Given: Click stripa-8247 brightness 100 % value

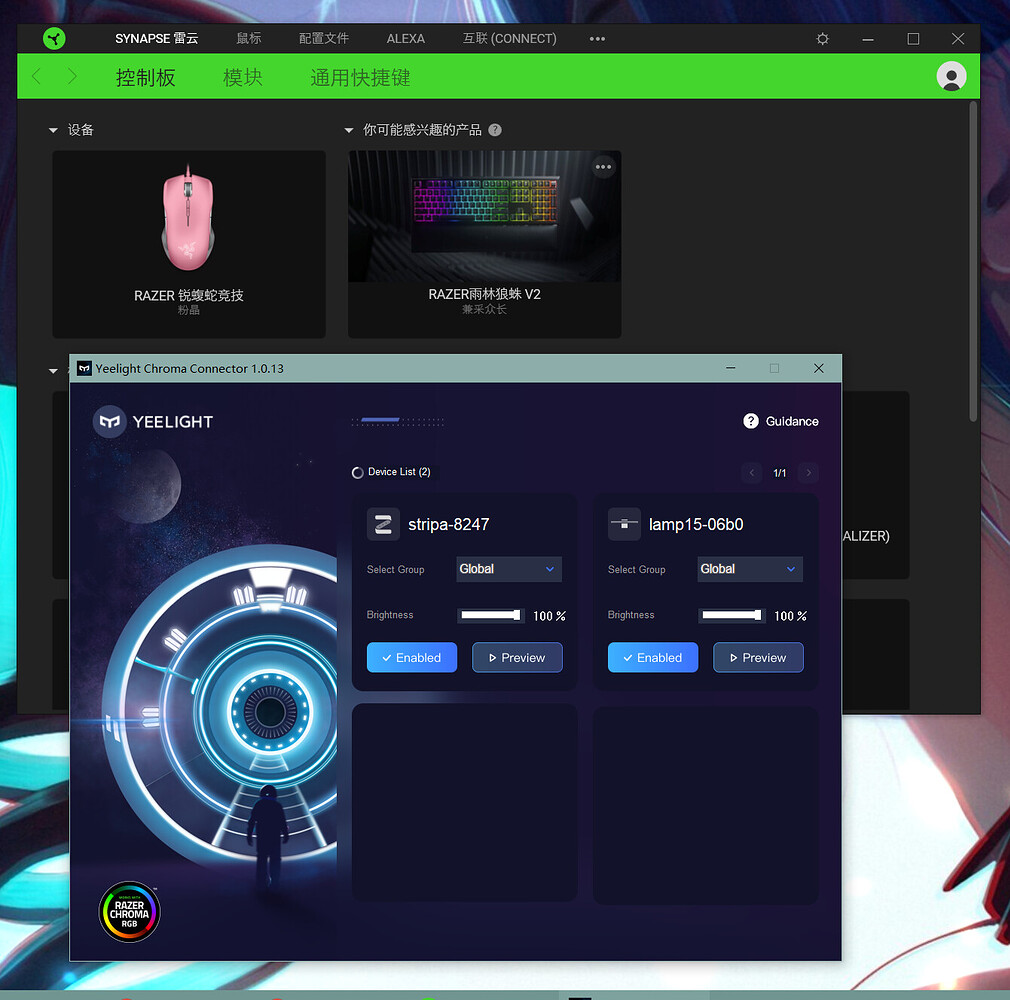Looking at the screenshot, I should tap(549, 616).
